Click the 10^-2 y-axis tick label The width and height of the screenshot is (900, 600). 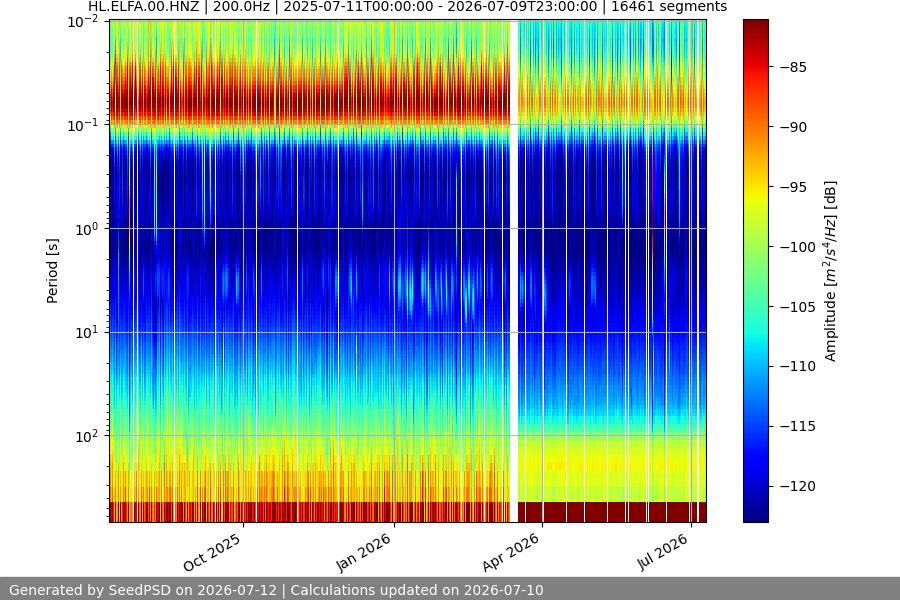point(83,22)
